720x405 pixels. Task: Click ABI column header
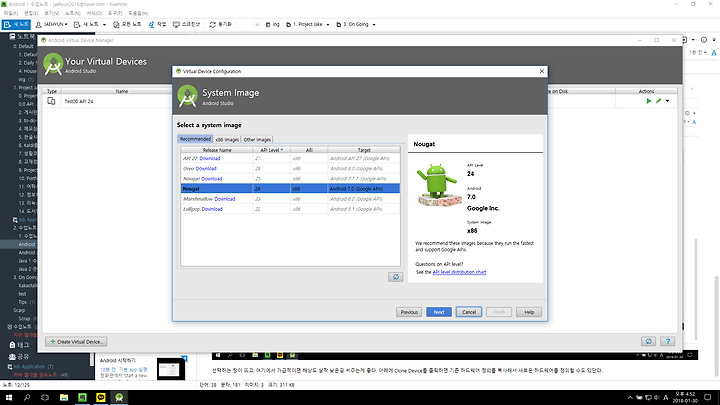309,150
